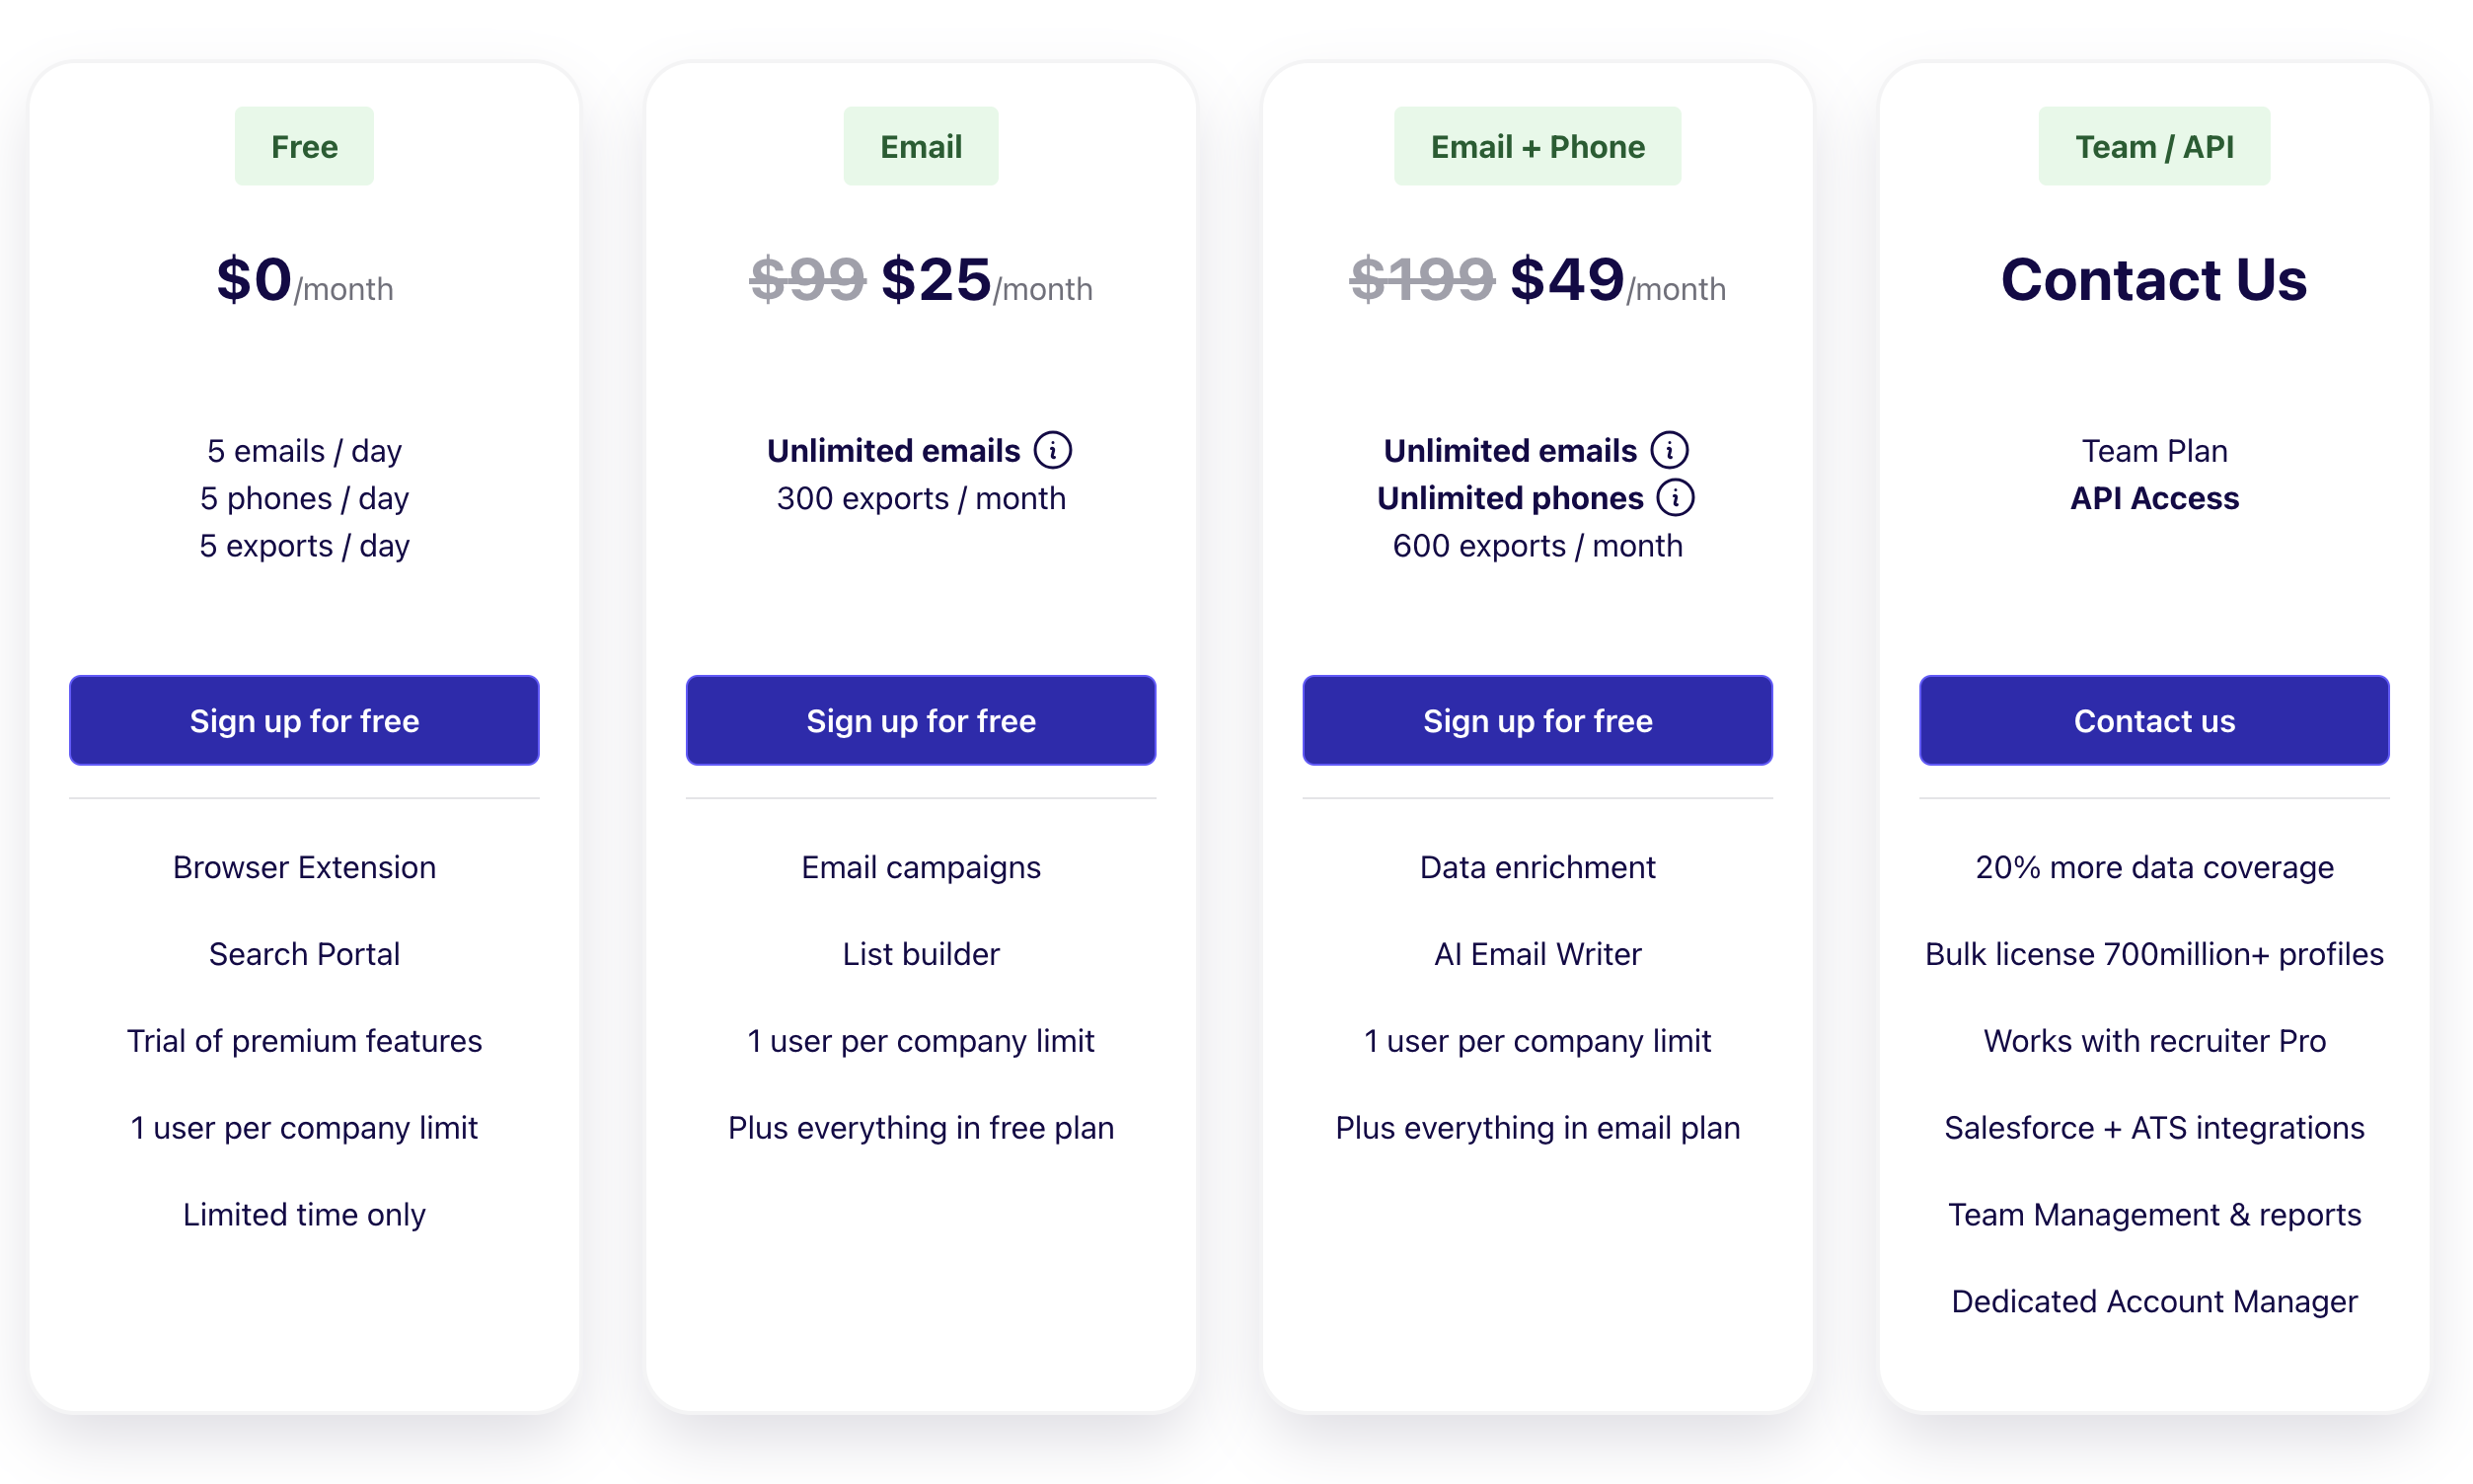Sign up for free on Email + Phone plan
Viewport: 2473px width, 1484px height.
[x=1537, y=720]
